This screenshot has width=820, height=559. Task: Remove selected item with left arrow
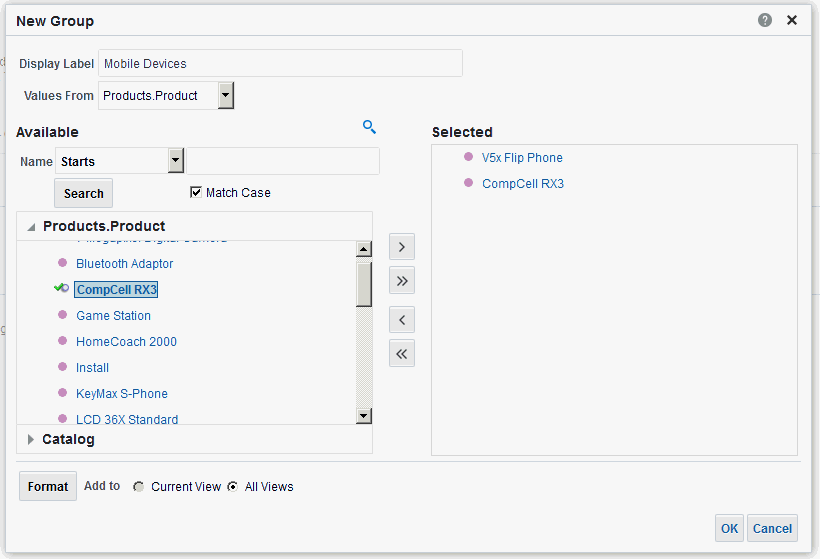pyautogui.click(x=402, y=320)
